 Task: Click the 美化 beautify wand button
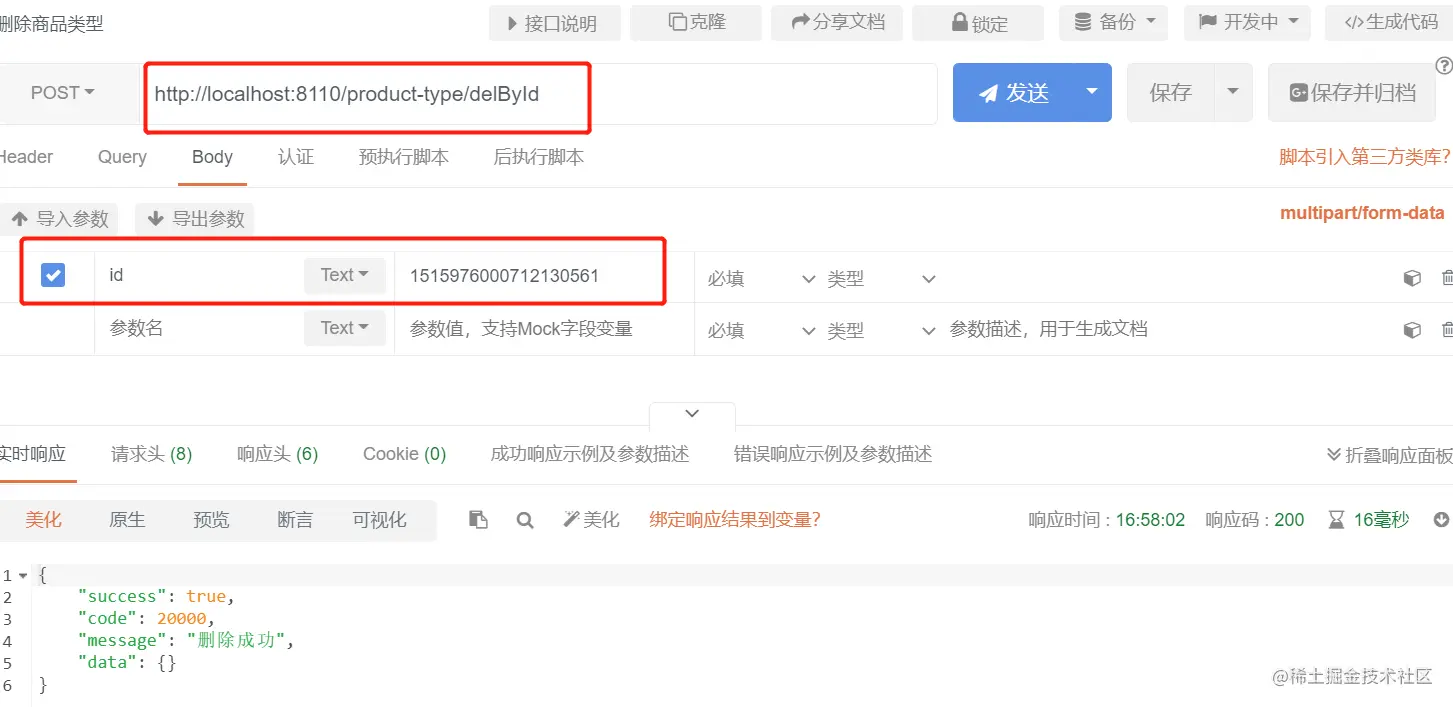point(591,520)
